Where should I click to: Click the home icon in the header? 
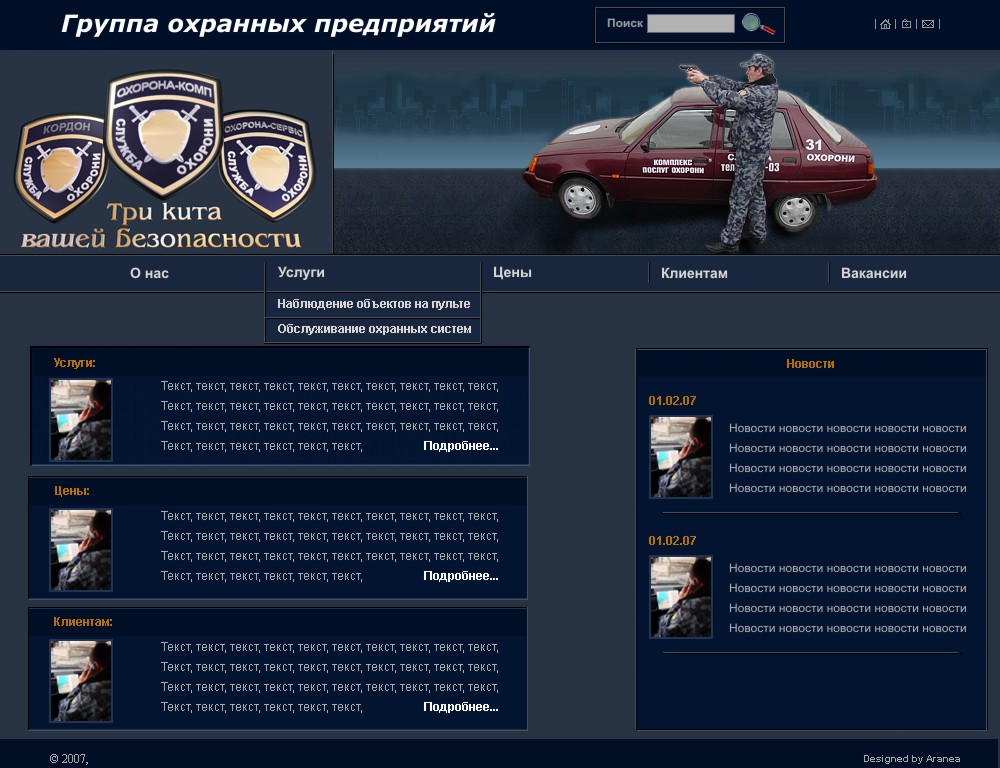(x=885, y=24)
